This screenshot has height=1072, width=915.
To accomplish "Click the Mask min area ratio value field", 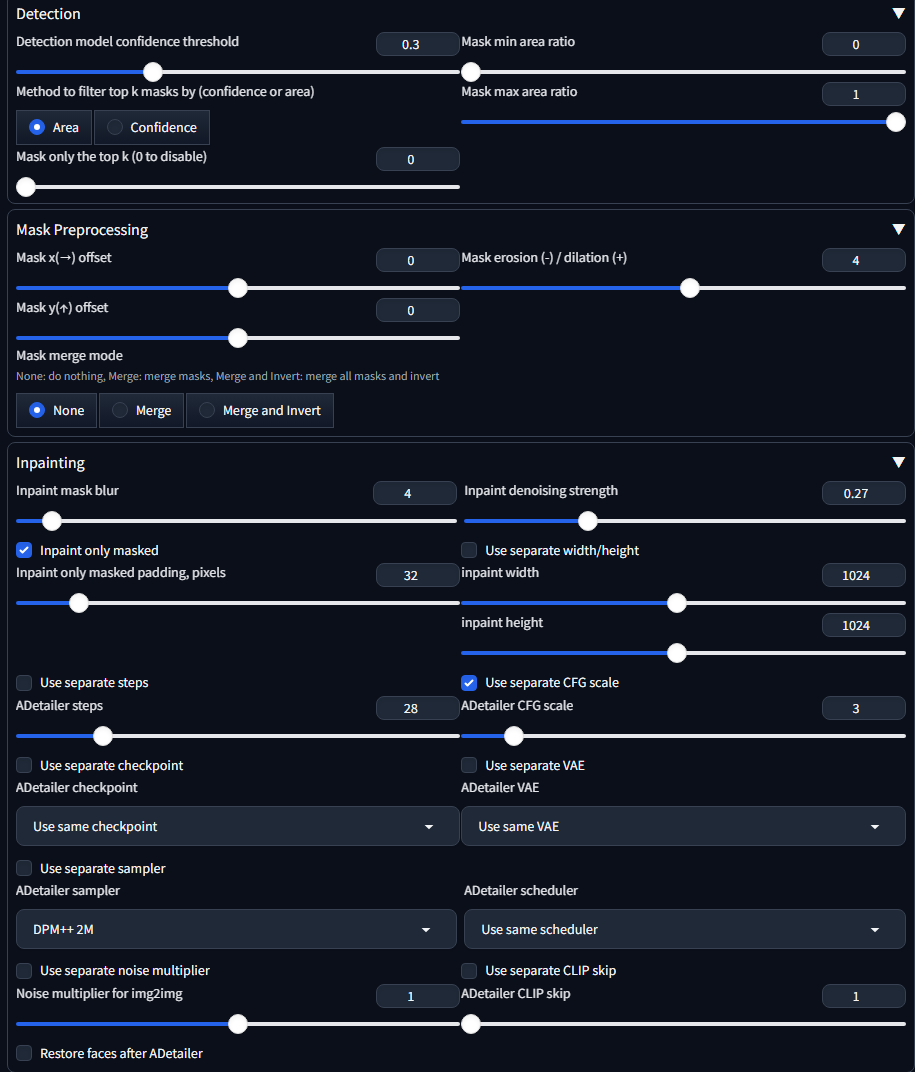I will pos(863,44).
